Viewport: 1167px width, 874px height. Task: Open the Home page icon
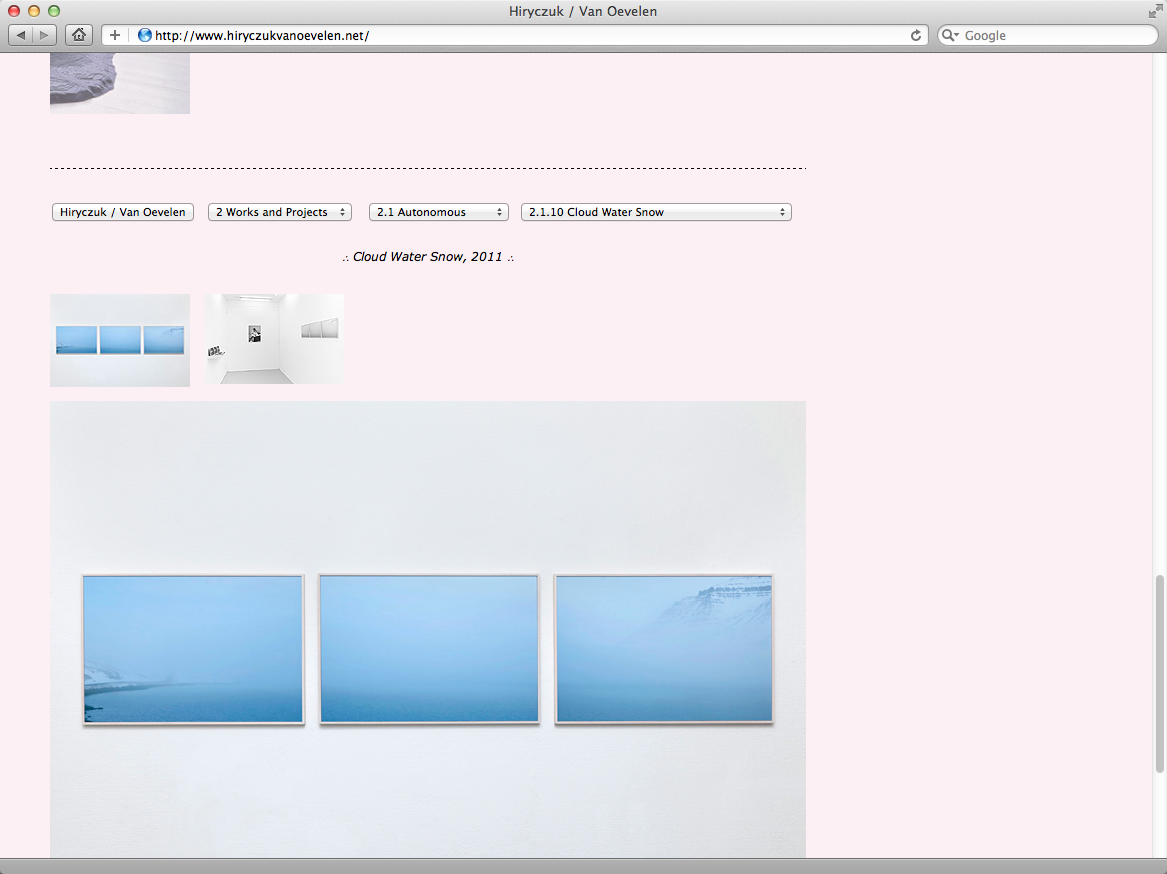[79, 35]
